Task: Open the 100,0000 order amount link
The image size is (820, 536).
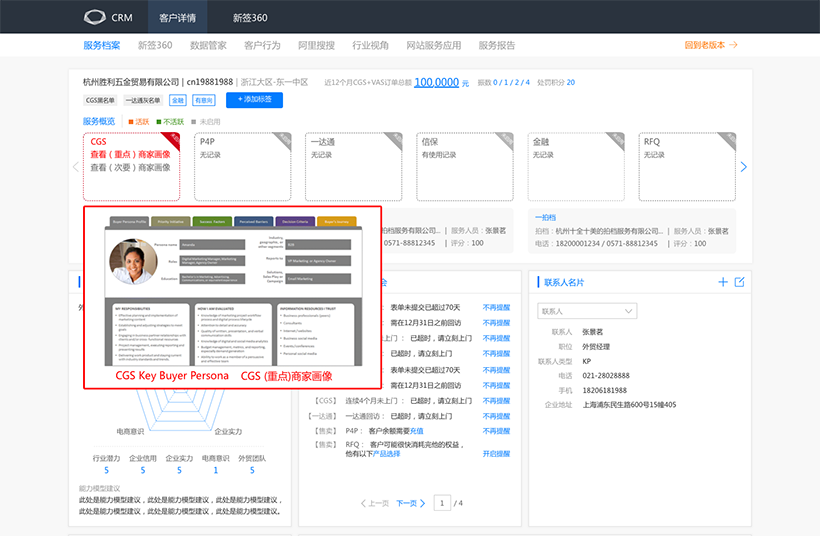Action: 436,82
